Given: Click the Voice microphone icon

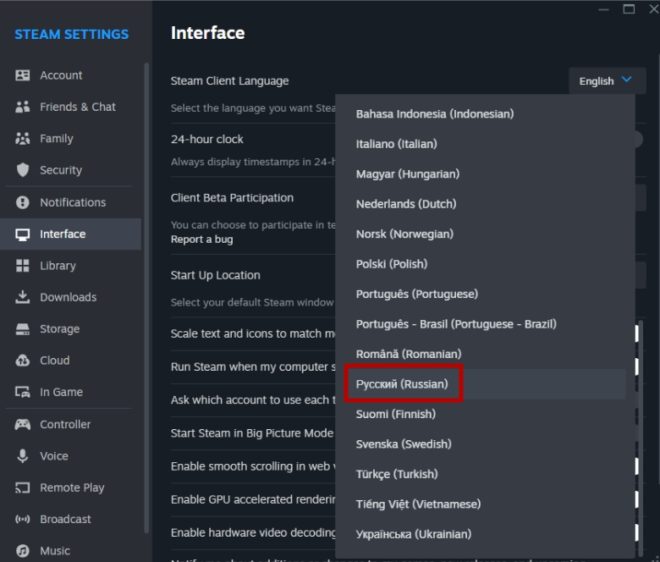Looking at the screenshot, I should (22, 456).
